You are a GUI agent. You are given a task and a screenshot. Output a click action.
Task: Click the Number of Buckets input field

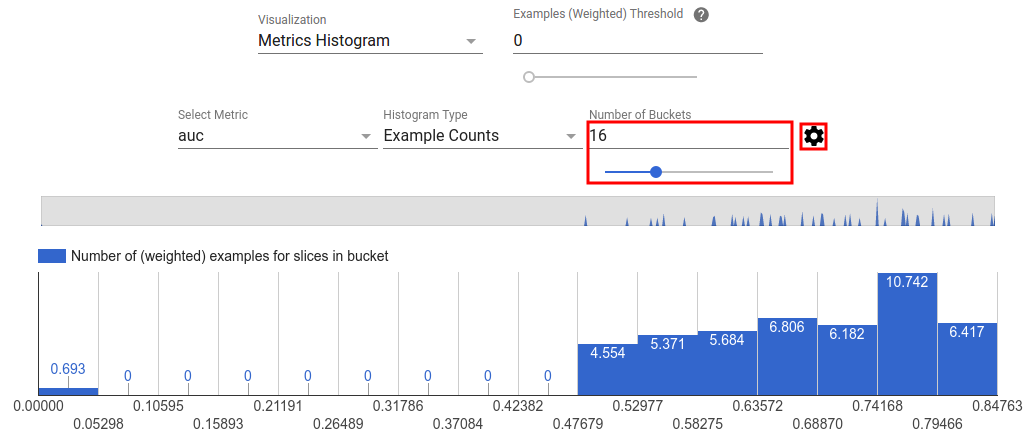click(688, 136)
